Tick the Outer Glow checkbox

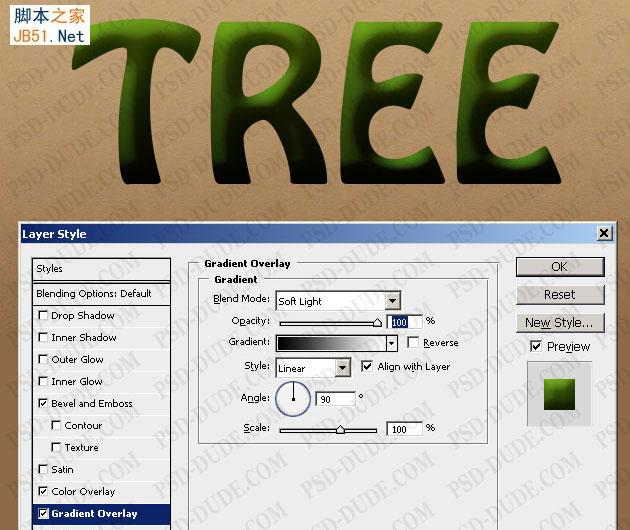pyautogui.click(x=43, y=359)
